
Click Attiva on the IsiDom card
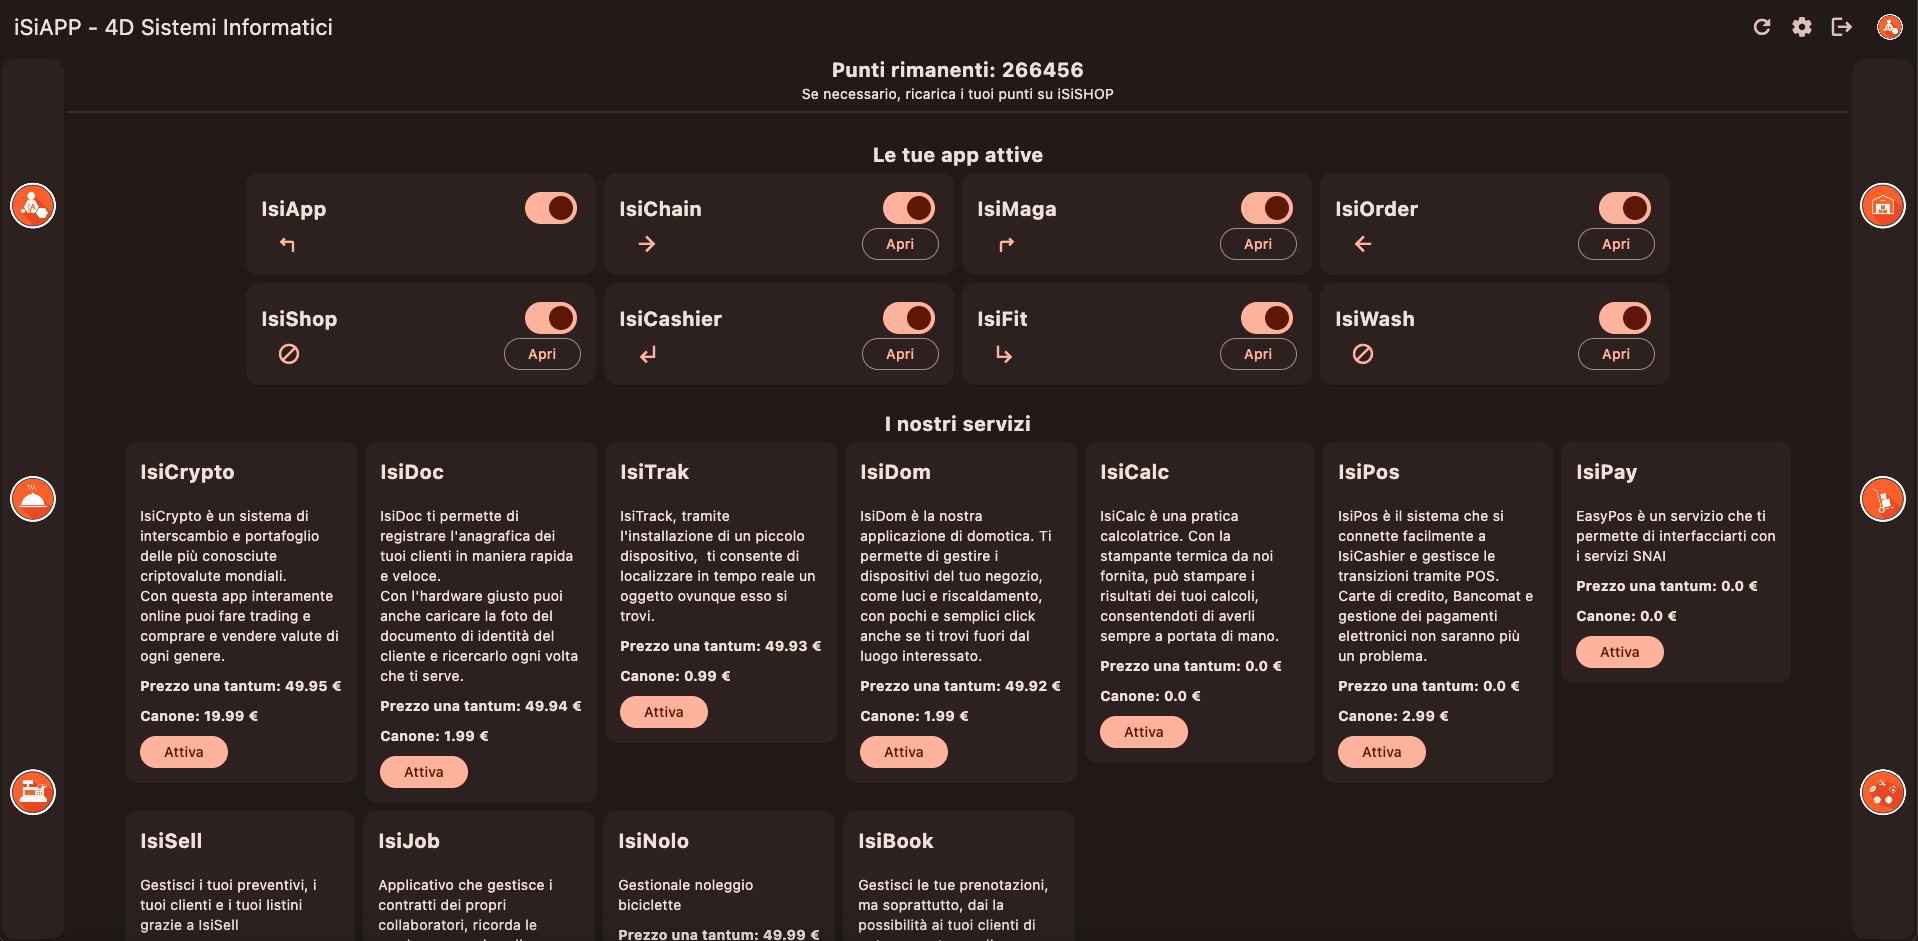[x=903, y=752]
